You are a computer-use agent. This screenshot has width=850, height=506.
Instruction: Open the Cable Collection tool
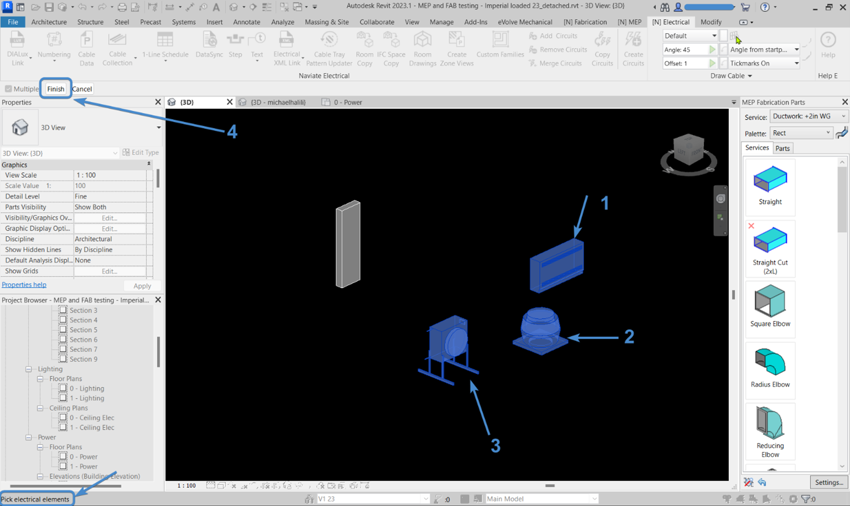117,49
